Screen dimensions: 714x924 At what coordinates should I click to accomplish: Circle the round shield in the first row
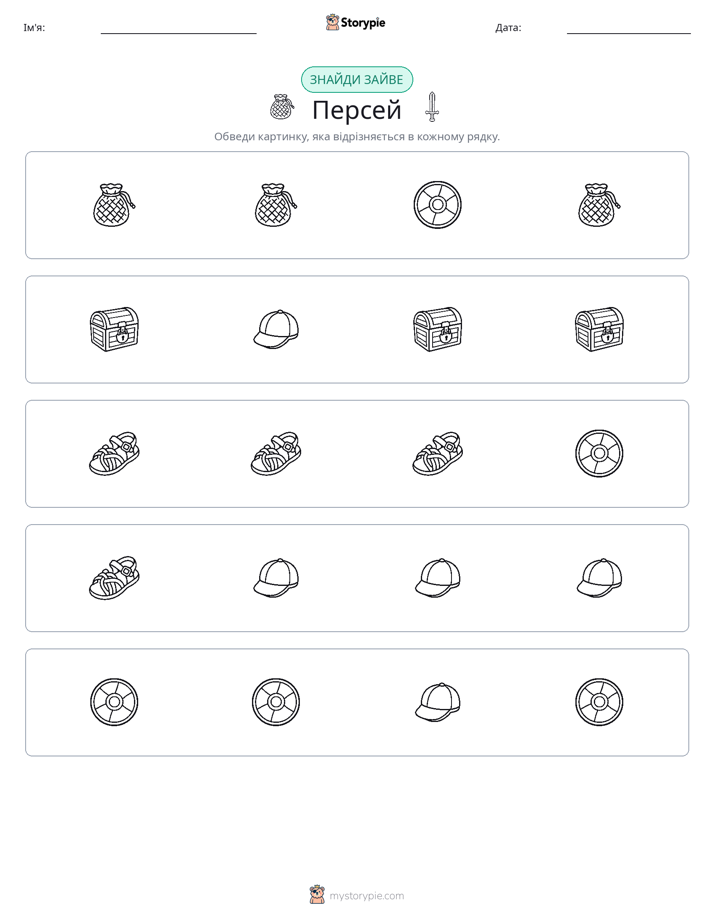pyautogui.click(x=437, y=204)
